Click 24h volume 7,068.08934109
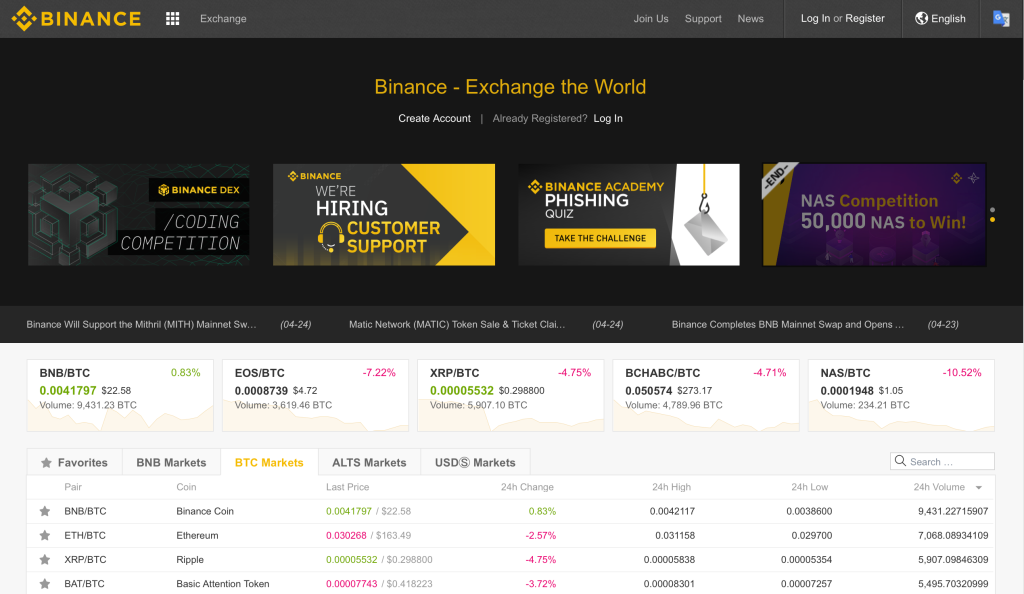Image resolution: width=1024 pixels, height=594 pixels. 953,535
